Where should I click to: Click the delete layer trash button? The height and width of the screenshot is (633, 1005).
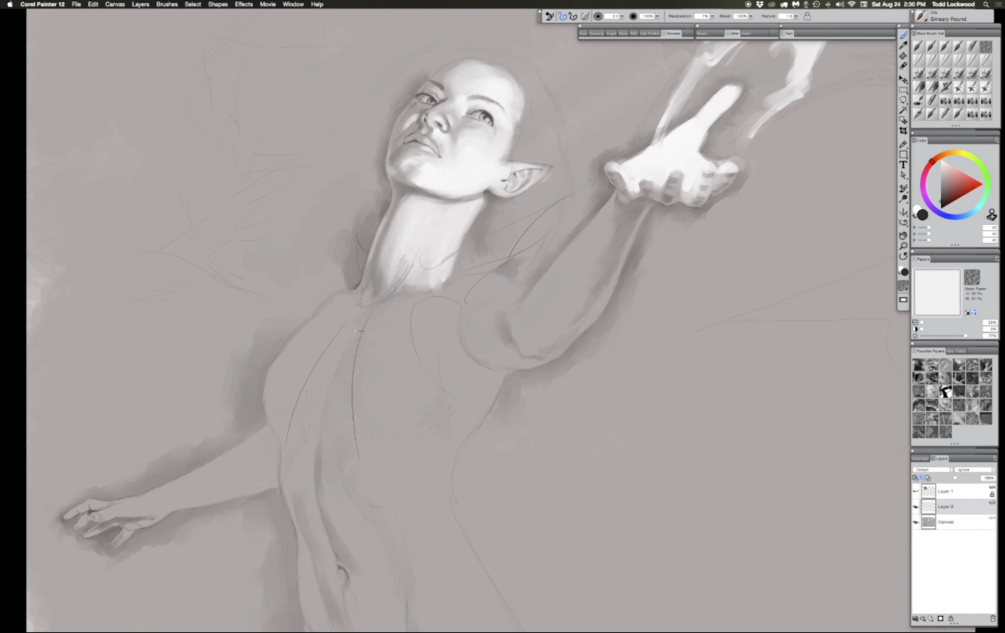(992, 618)
